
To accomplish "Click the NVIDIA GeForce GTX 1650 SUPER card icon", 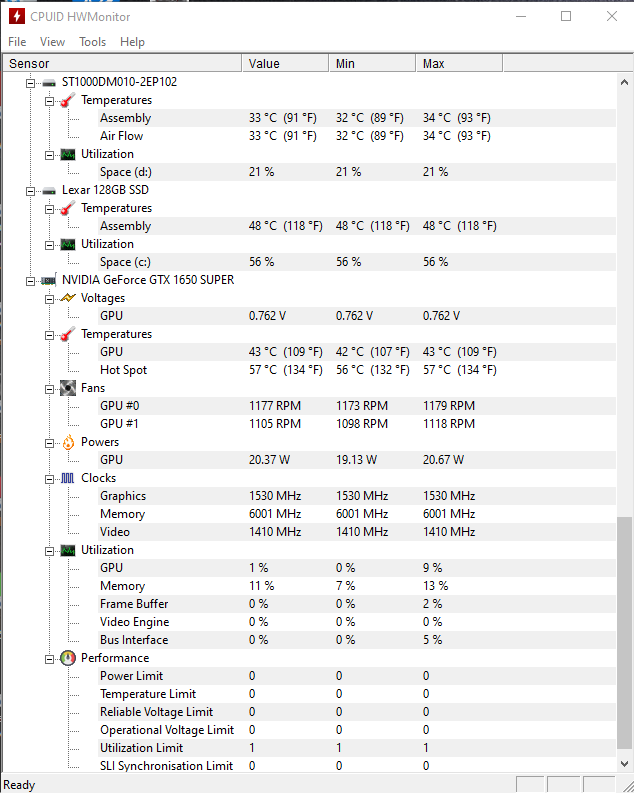I will tap(49, 280).
